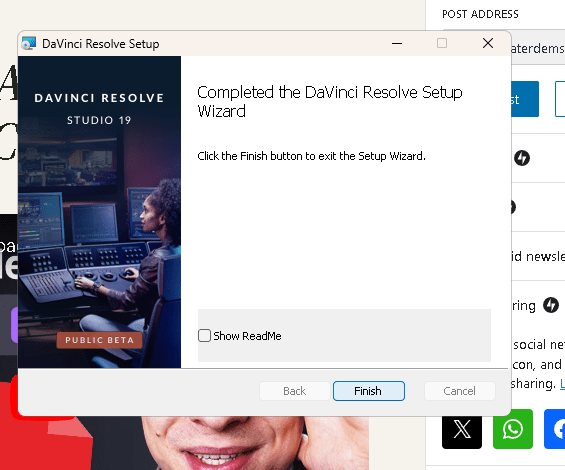
Task: Click the smiling face photo behind the dialog
Action: click(254, 443)
